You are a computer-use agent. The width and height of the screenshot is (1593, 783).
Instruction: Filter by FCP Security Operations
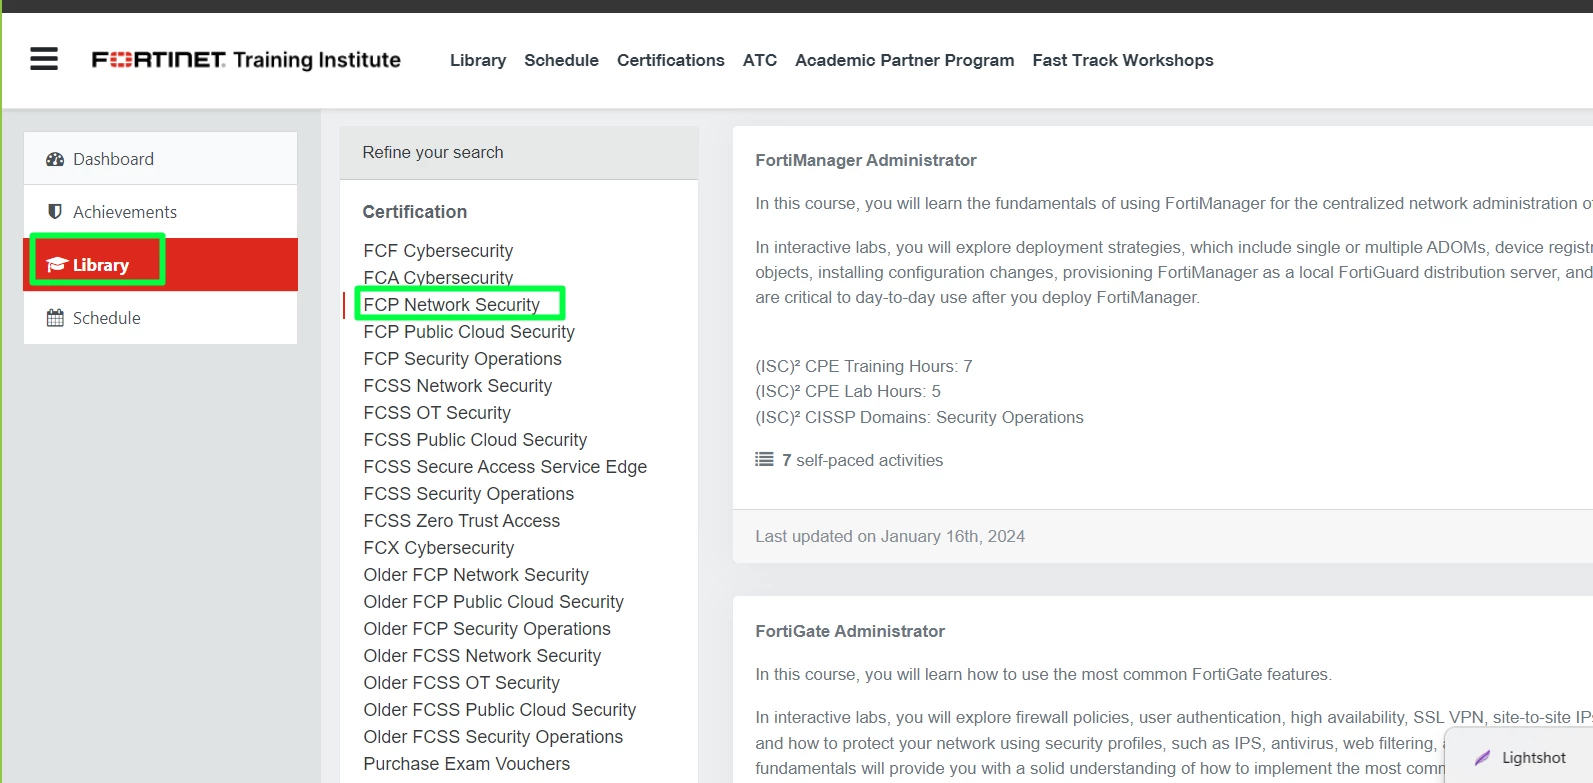coord(463,359)
